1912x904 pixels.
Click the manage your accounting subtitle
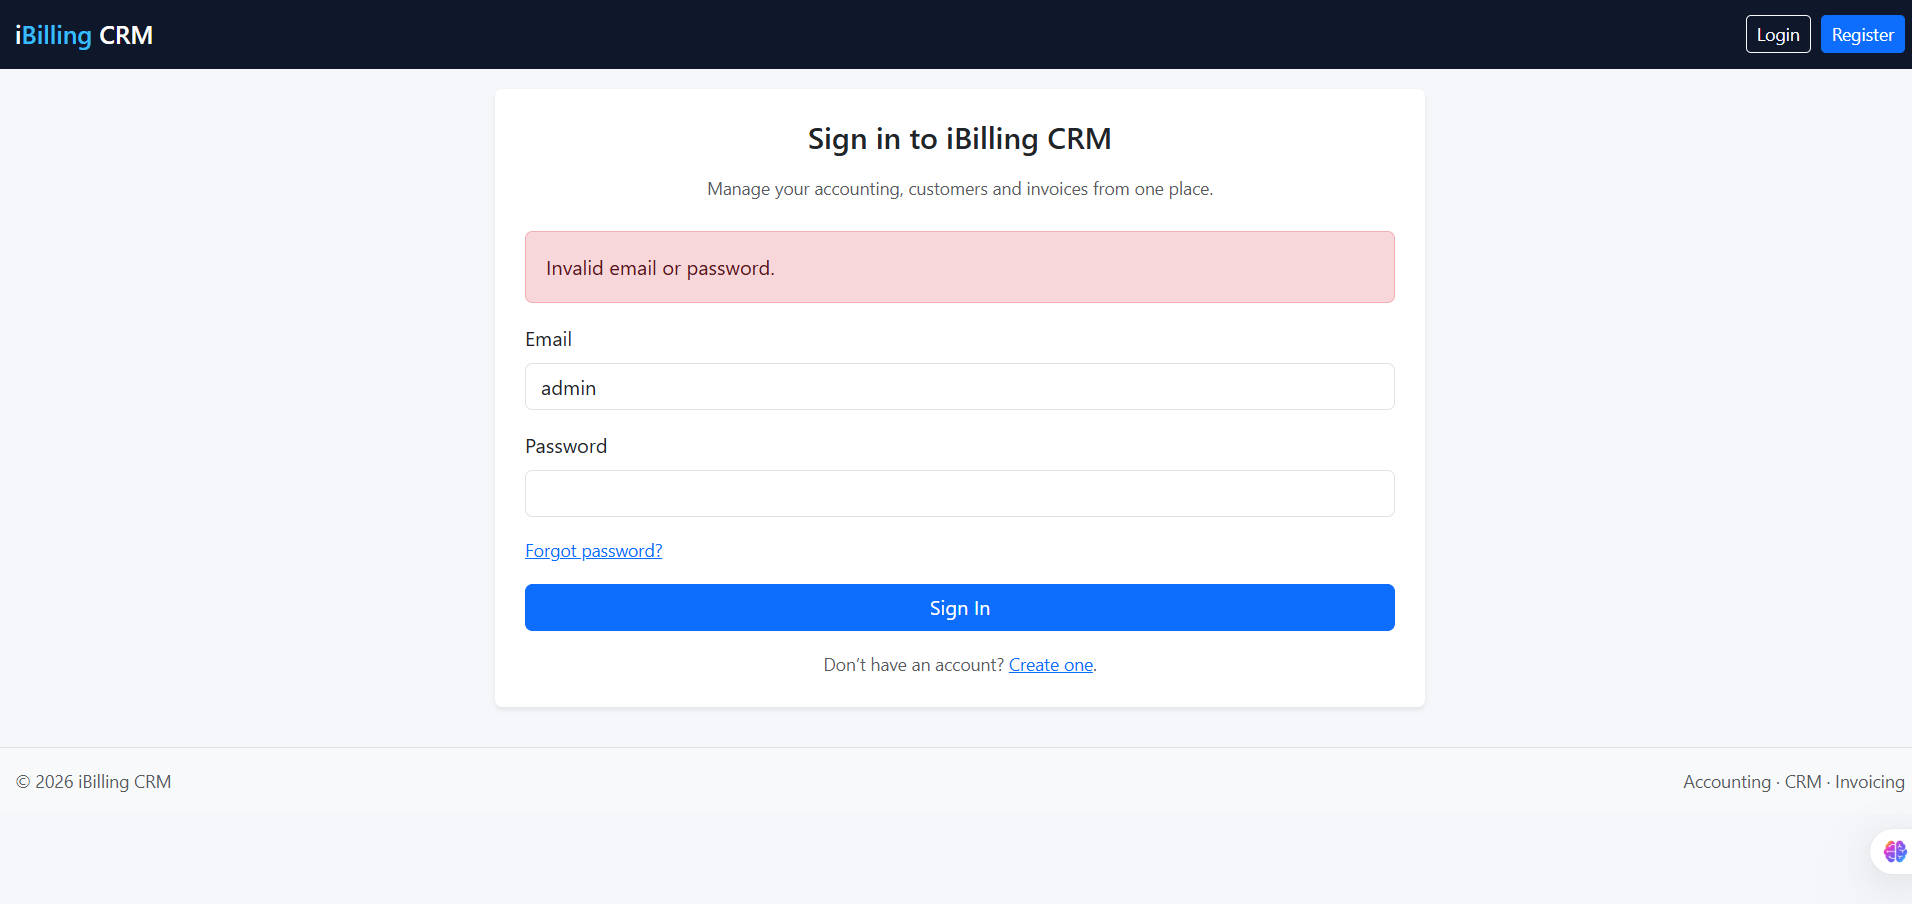coord(959,188)
